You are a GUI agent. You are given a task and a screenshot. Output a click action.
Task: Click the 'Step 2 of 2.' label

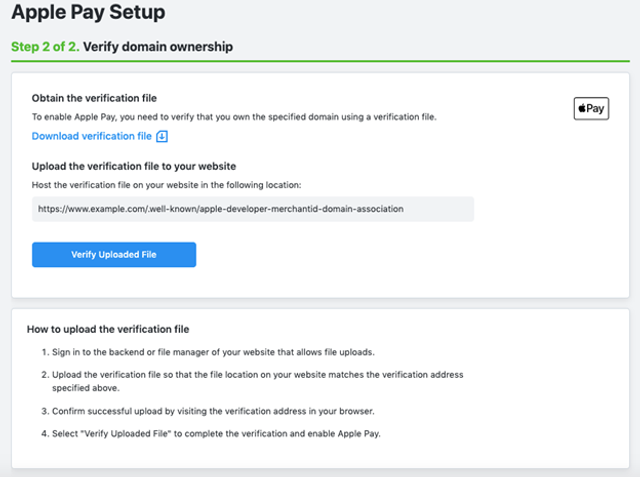coord(45,47)
